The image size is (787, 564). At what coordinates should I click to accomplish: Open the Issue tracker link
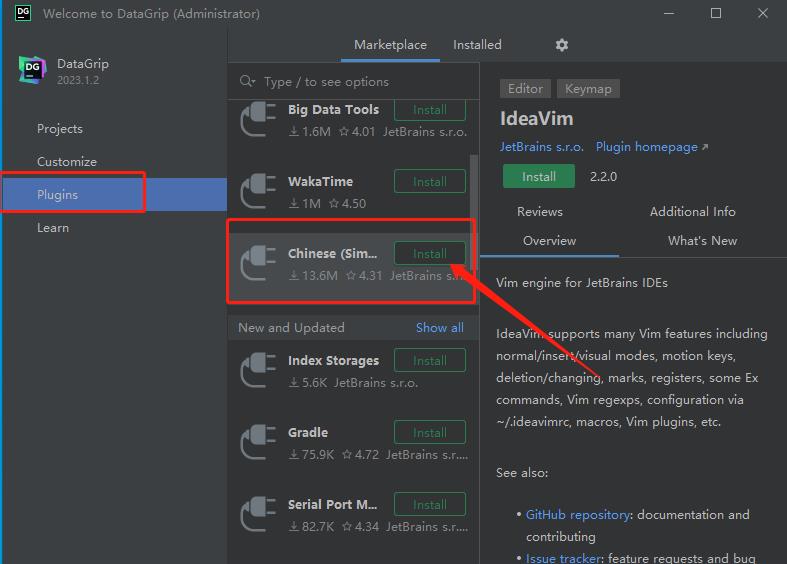[x=563, y=558]
